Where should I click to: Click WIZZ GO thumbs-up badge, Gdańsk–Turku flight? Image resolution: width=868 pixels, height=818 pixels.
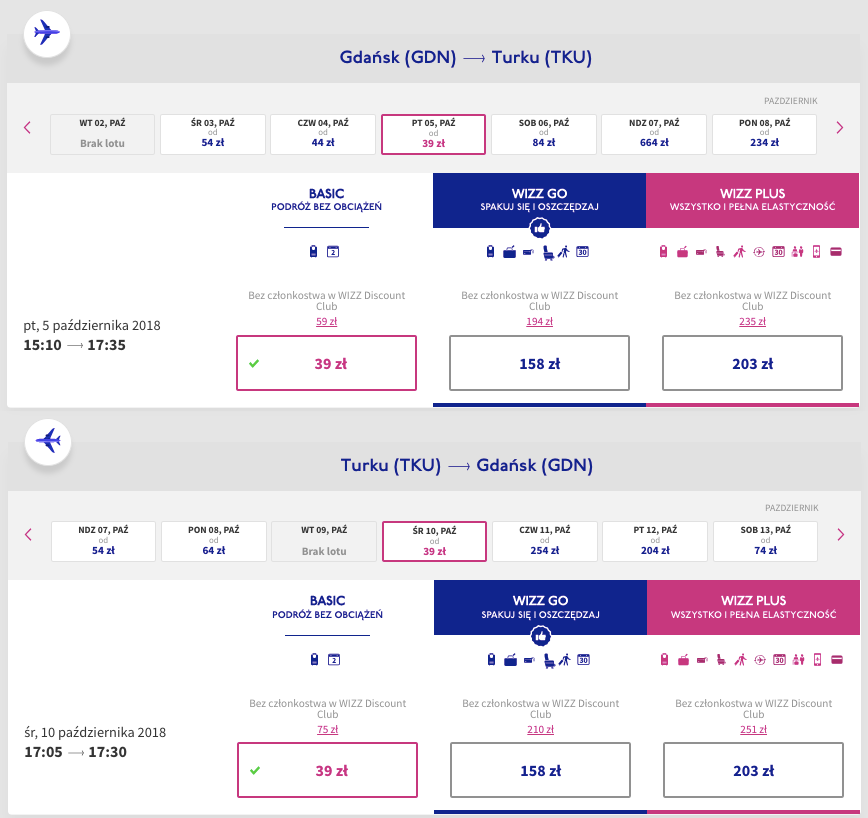point(540,227)
